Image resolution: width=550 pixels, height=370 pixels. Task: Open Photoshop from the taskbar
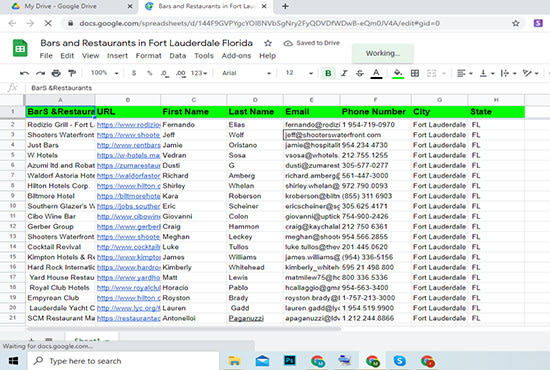(290, 361)
